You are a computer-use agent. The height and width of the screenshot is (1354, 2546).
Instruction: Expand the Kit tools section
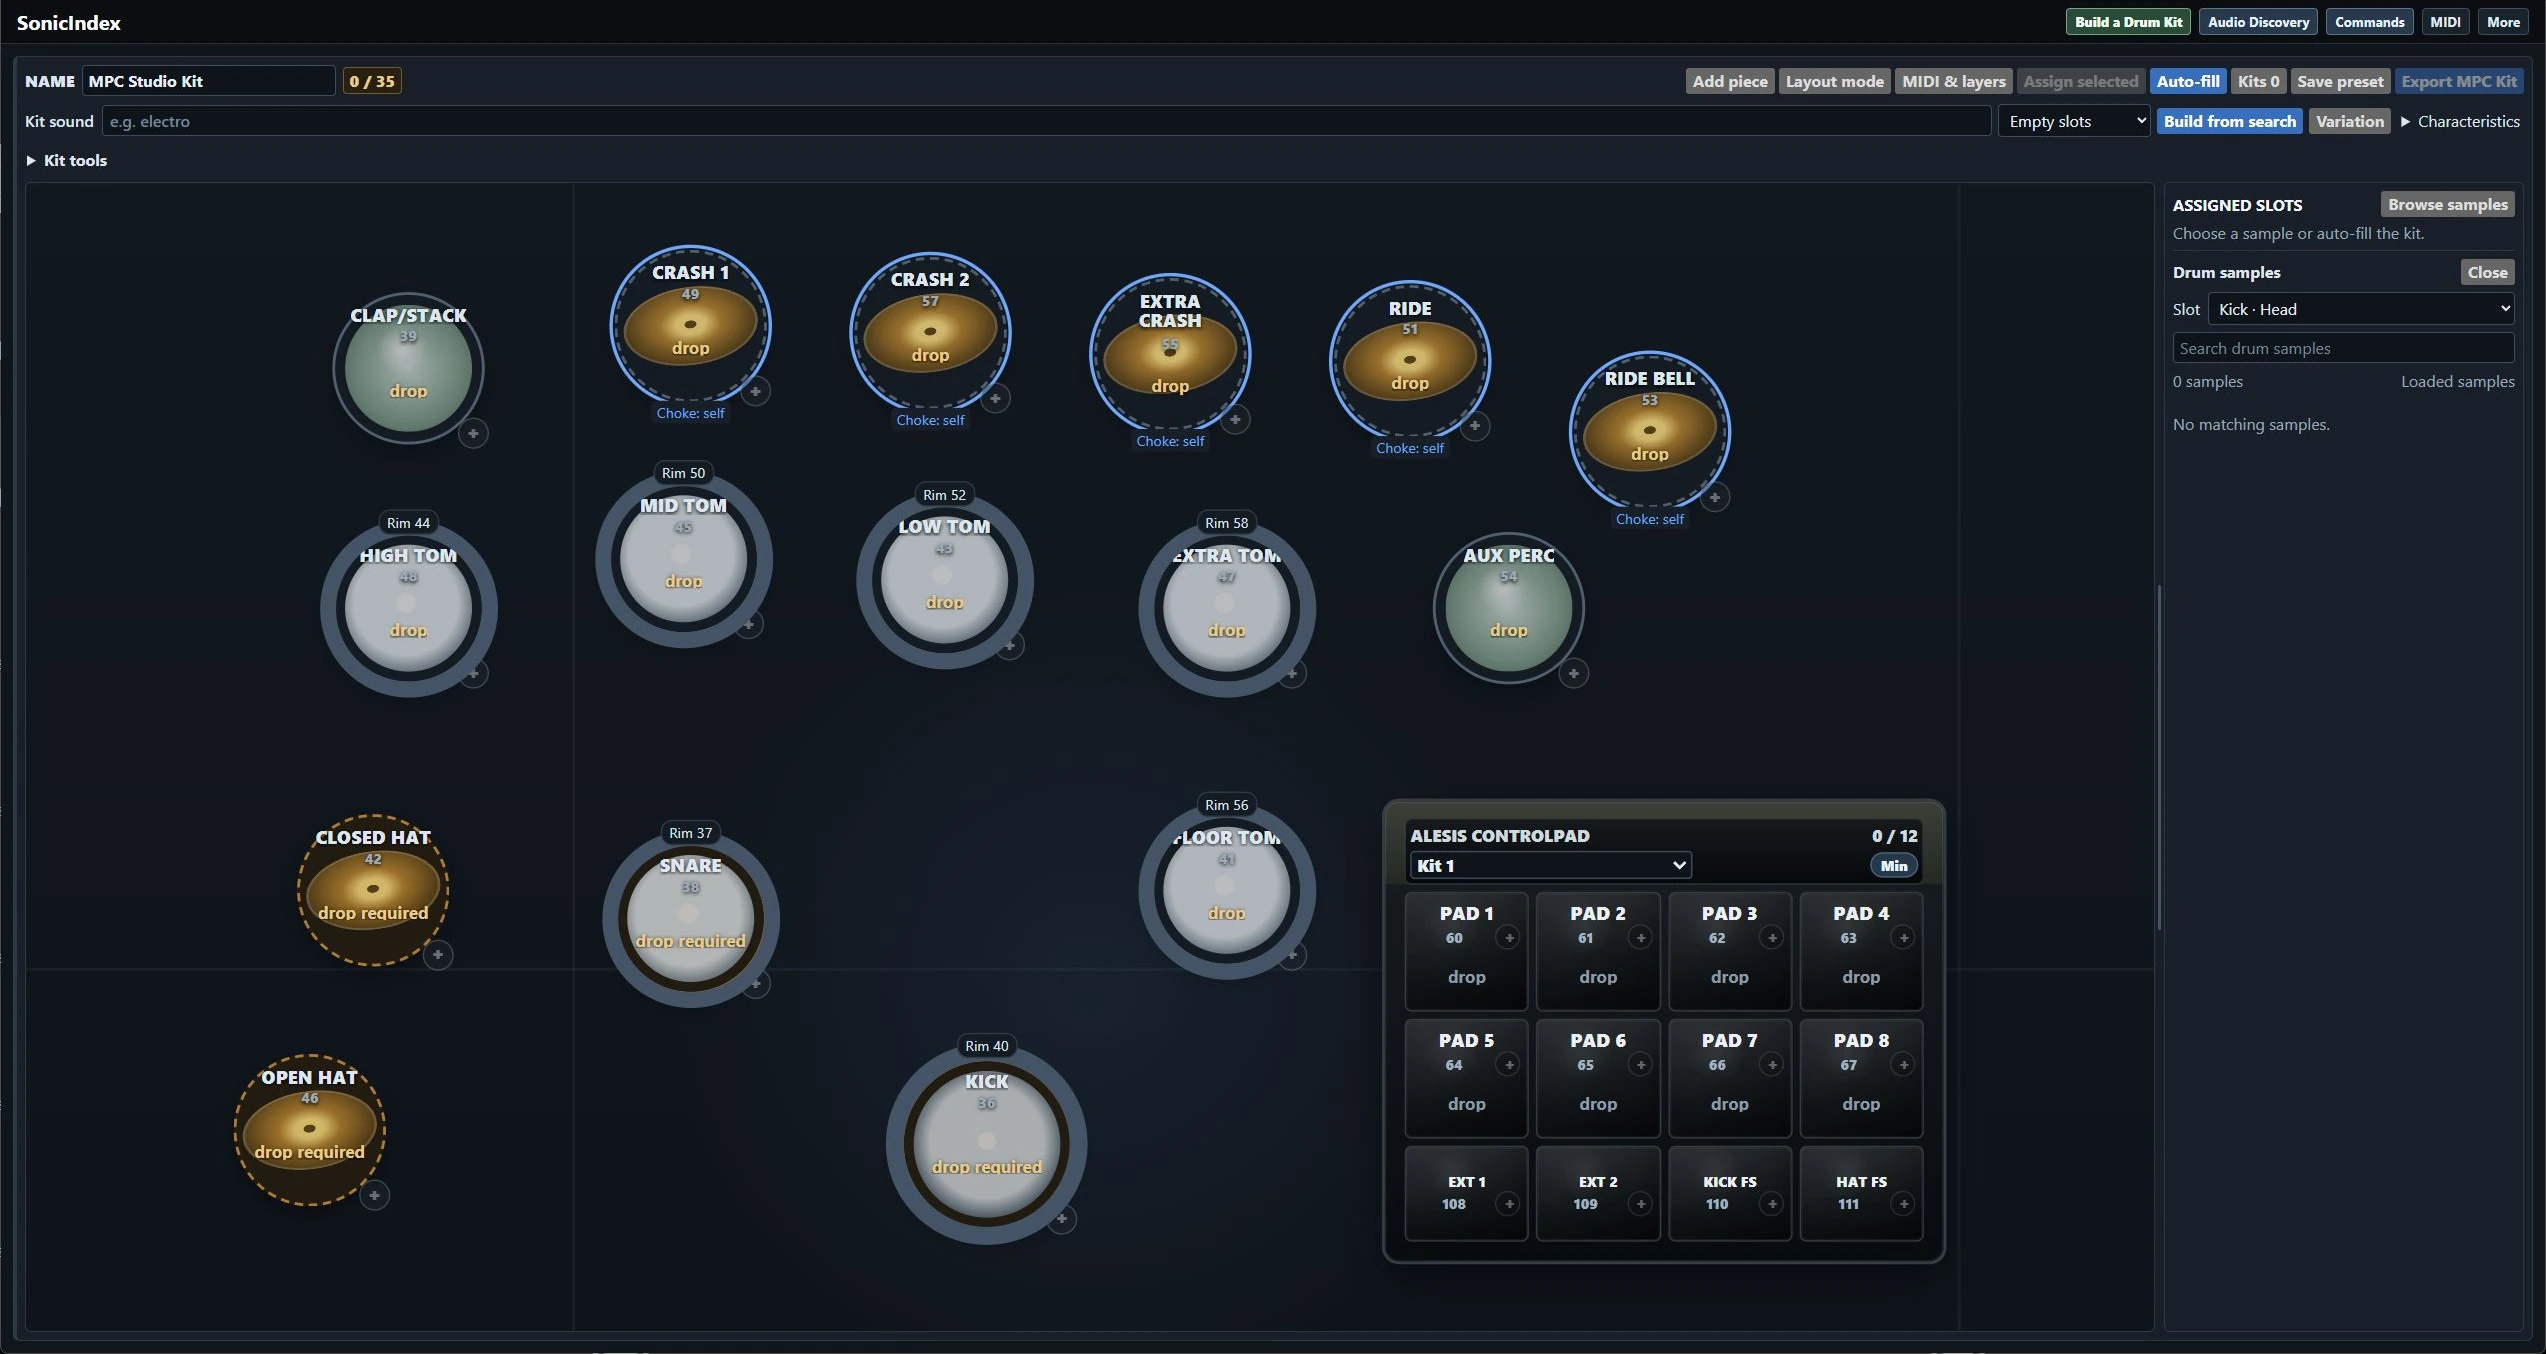pos(67,160)
